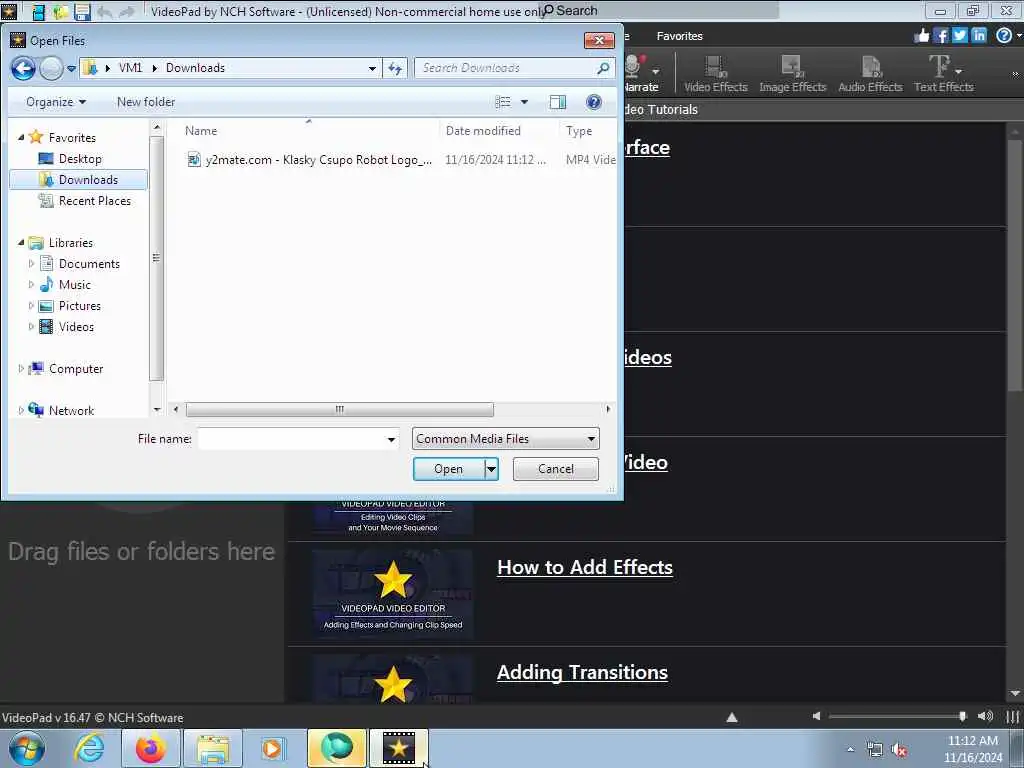Open Windows Explorer from the taskbar
The width and height of the screenshot is (1024, 768).
click(x=213, y=748)
